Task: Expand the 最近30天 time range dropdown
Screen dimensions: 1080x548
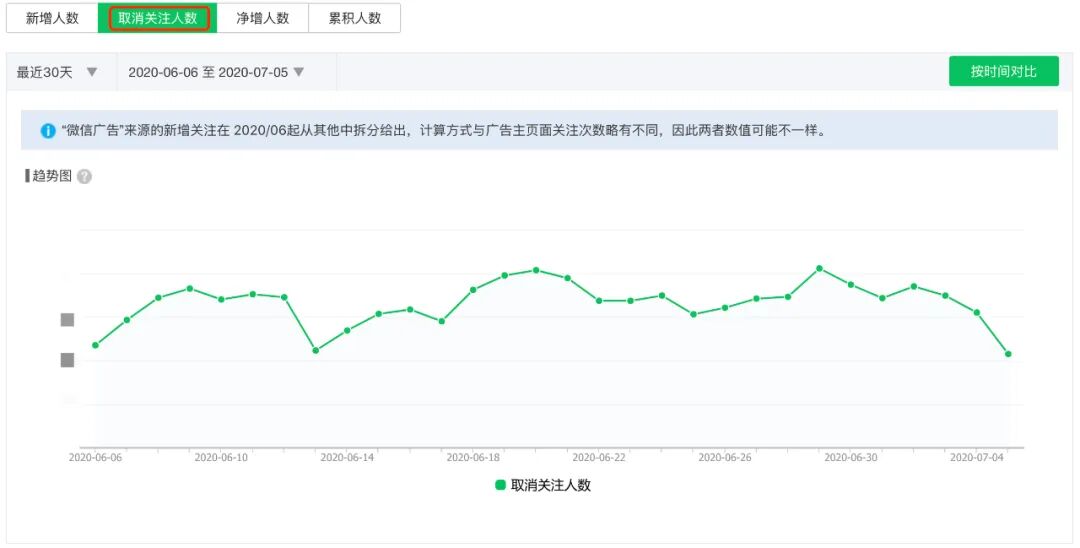Action: click(58, 72)
